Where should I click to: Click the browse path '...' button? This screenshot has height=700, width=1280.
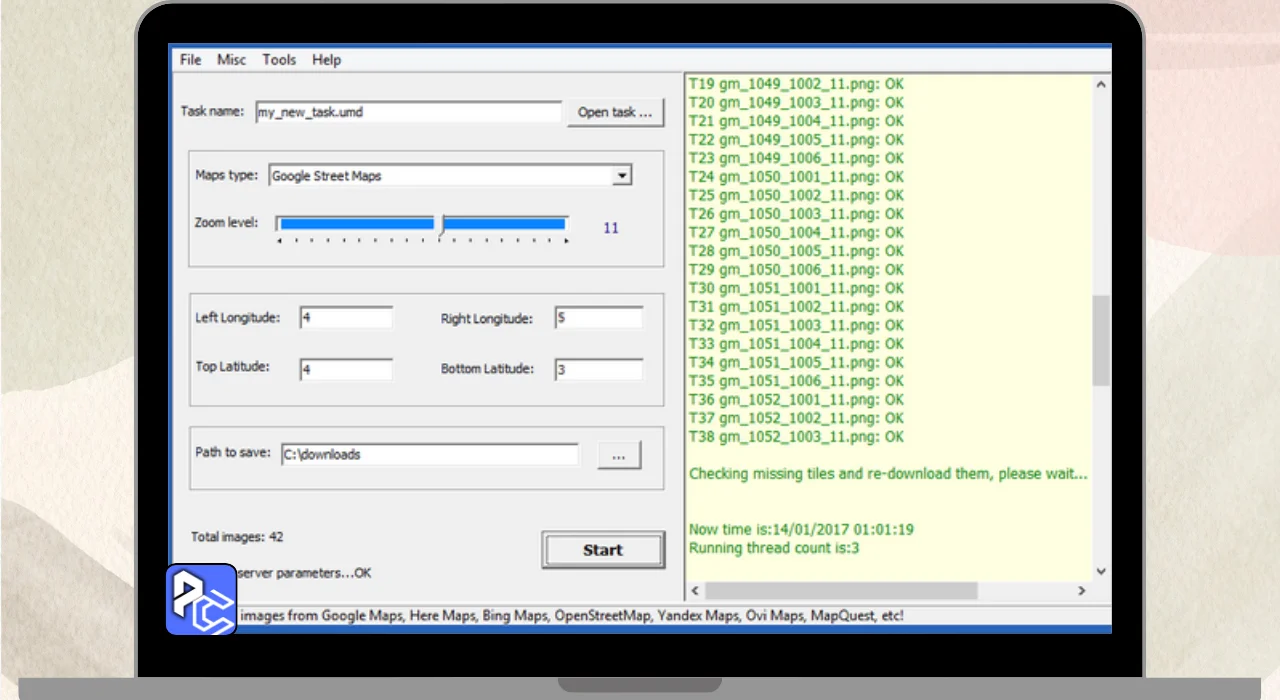tap(619, 455)
